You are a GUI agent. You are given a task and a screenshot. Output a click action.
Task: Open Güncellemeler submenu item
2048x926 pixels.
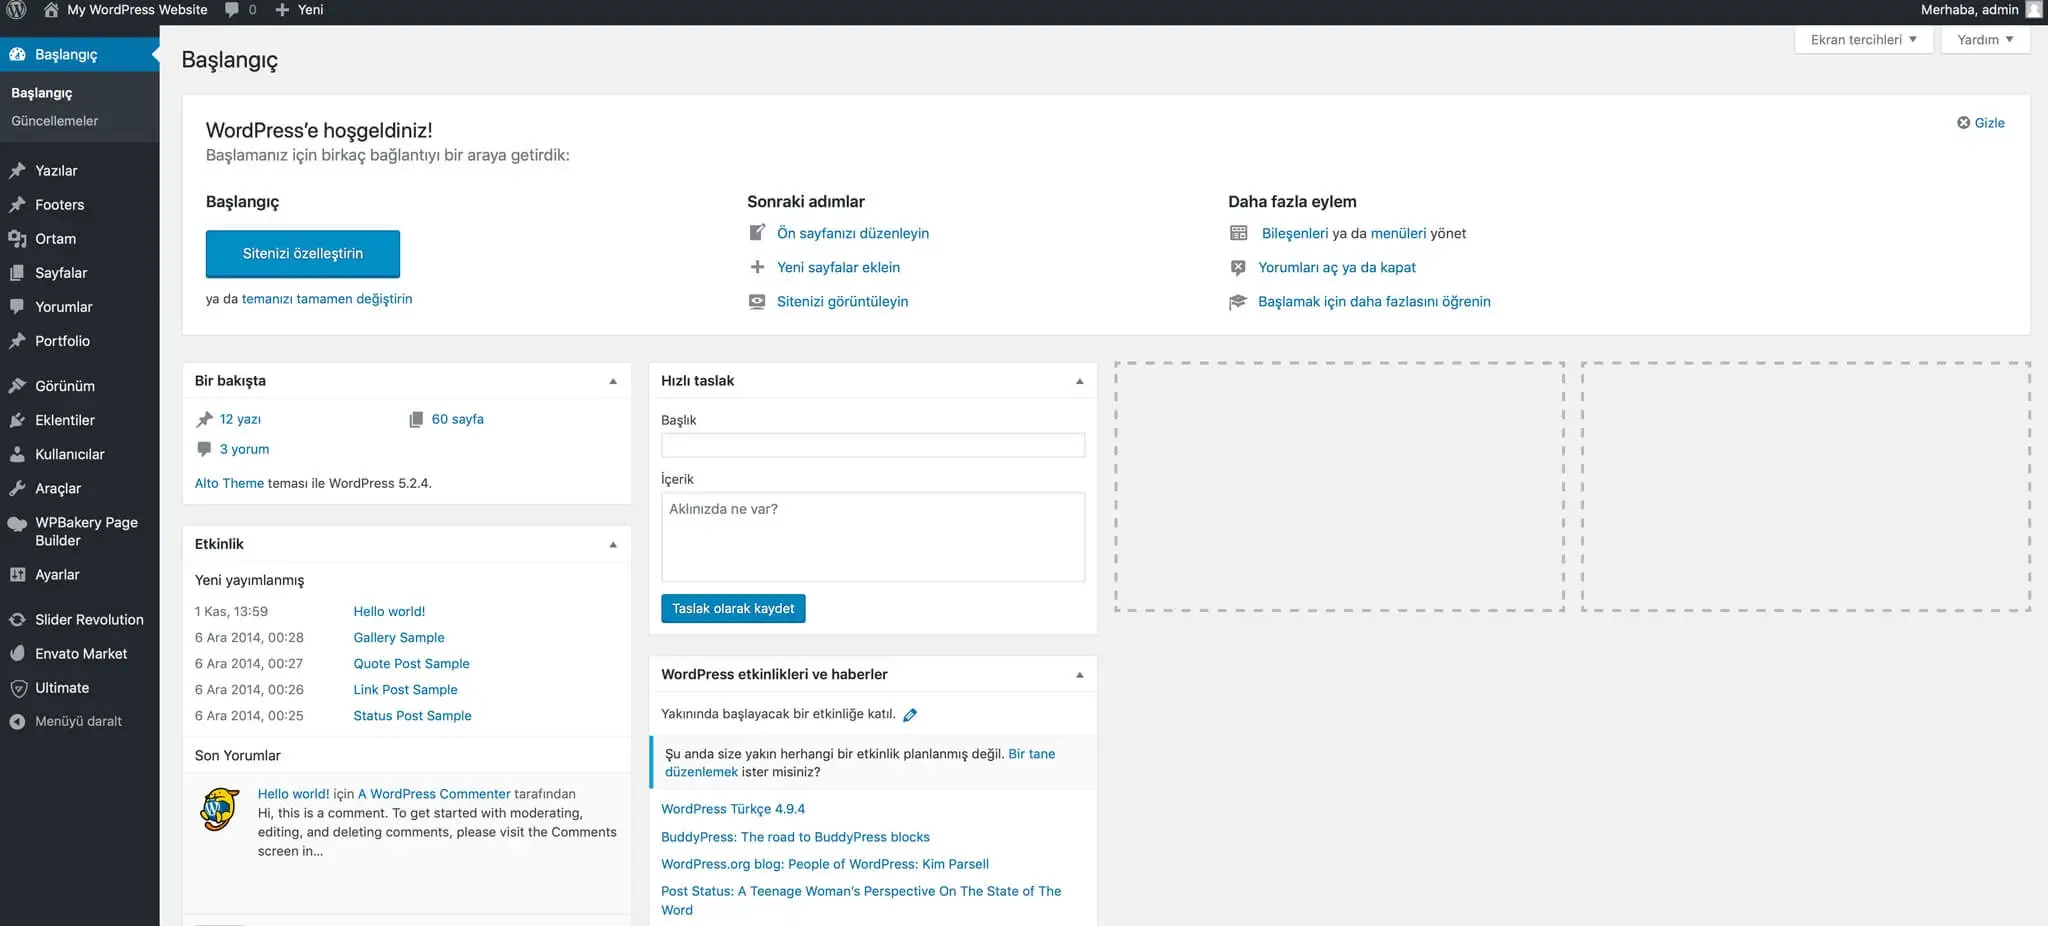pos(55,121)
